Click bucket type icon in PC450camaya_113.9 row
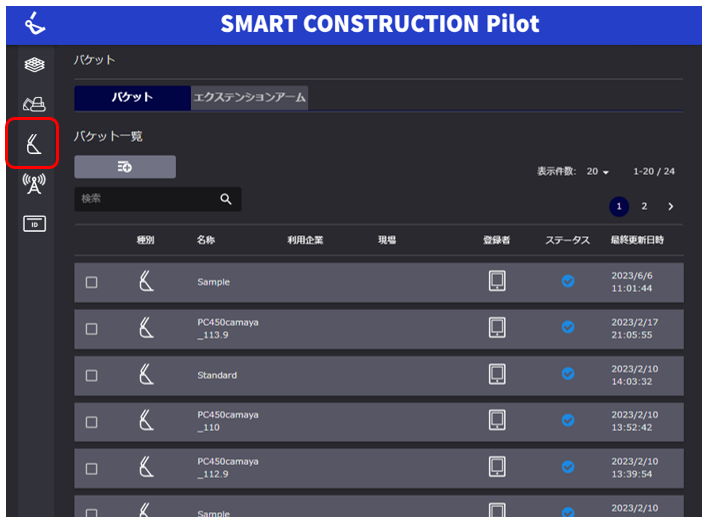This screenshot has width=706, height=523. [x=146, y=328]
